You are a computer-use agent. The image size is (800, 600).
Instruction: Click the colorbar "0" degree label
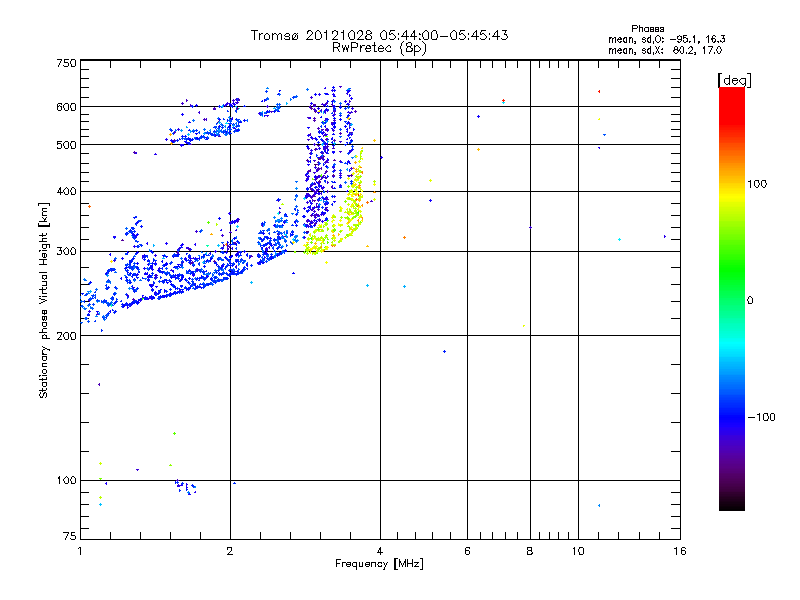pyautogui.click(x=750, y=301)
